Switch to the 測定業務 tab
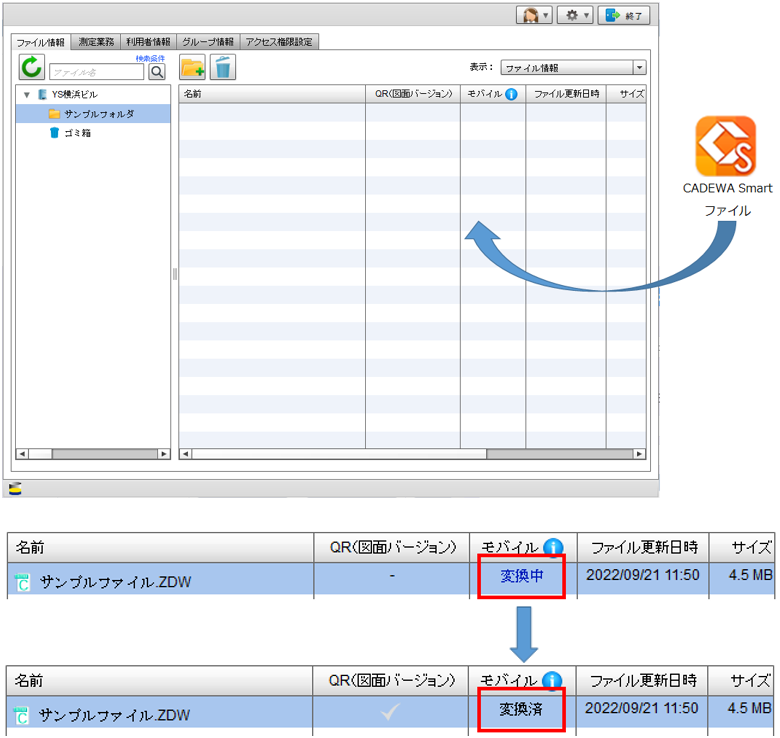The height and width of the screenshot is (738, 780). (96, 42)
